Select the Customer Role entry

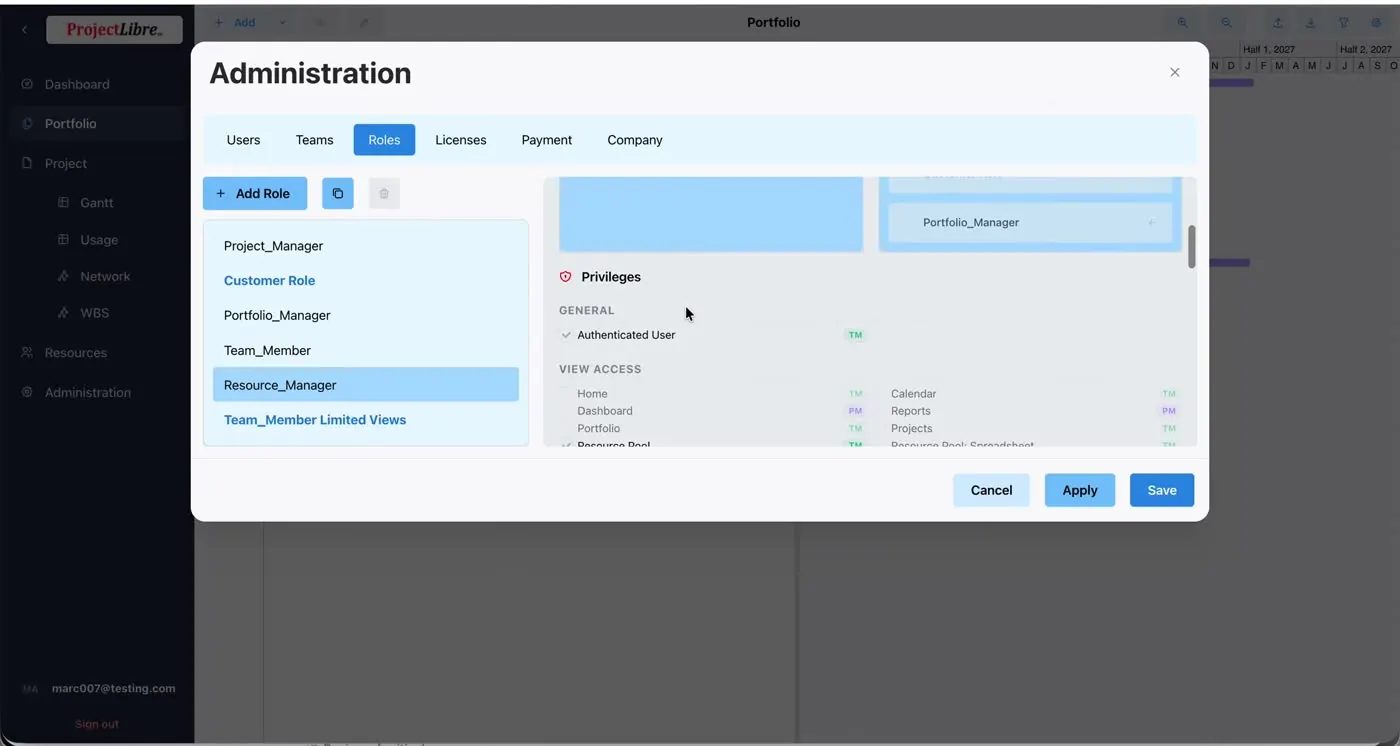pyautogui.click(x=366, y=281)
